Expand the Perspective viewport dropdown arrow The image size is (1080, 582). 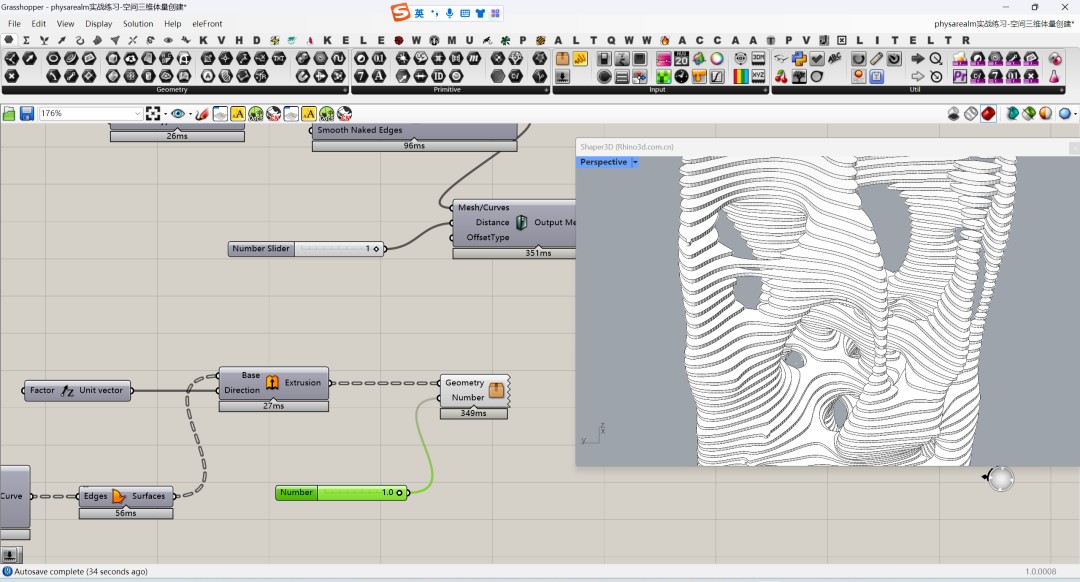[635, 163]
